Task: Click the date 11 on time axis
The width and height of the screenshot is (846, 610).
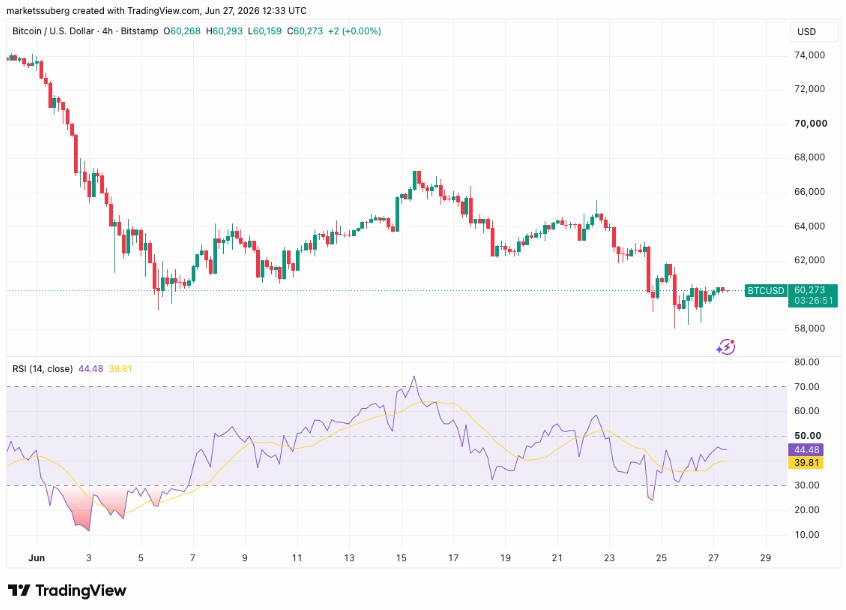Action: 297,558
